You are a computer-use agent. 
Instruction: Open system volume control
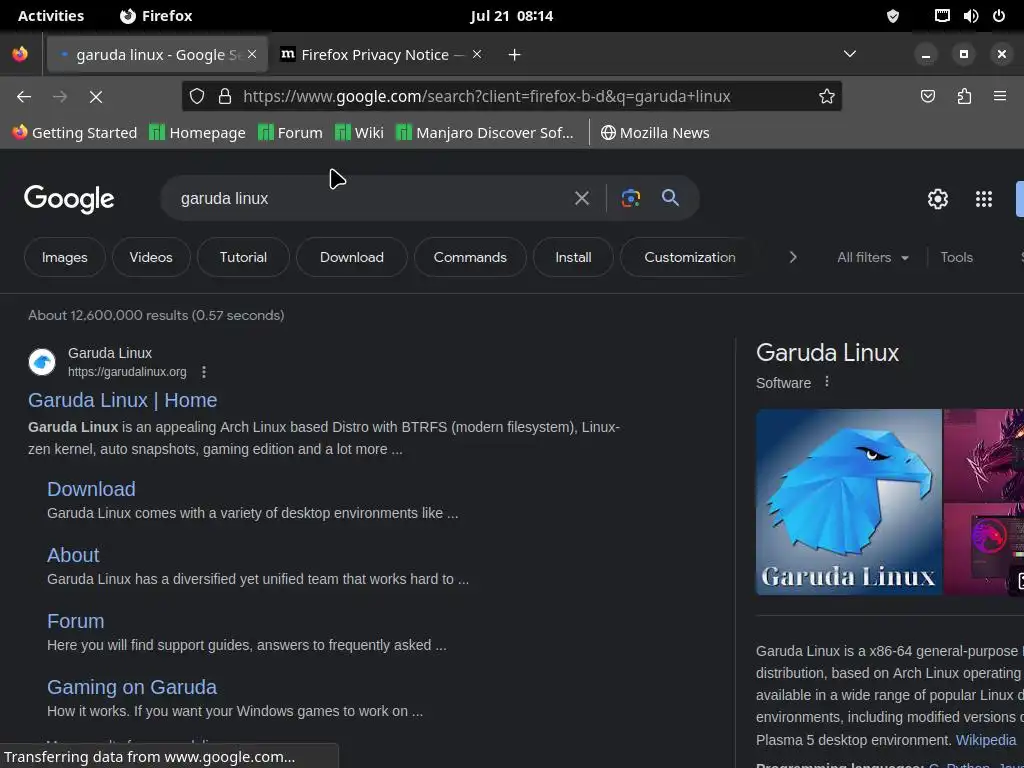point(970,16)
